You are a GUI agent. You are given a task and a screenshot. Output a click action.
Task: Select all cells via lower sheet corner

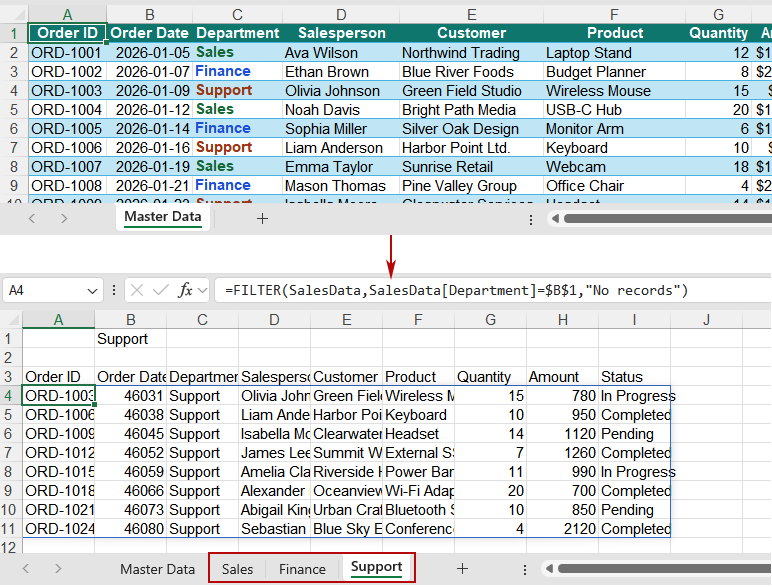tap(11, 320)
